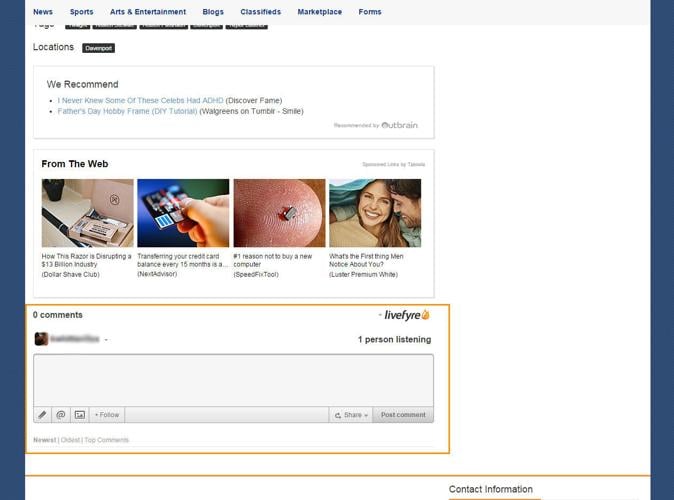Click the Davenport location tag
Image resolution: width=674 pixels, height=500 pixels.
[x=98, y=48]
